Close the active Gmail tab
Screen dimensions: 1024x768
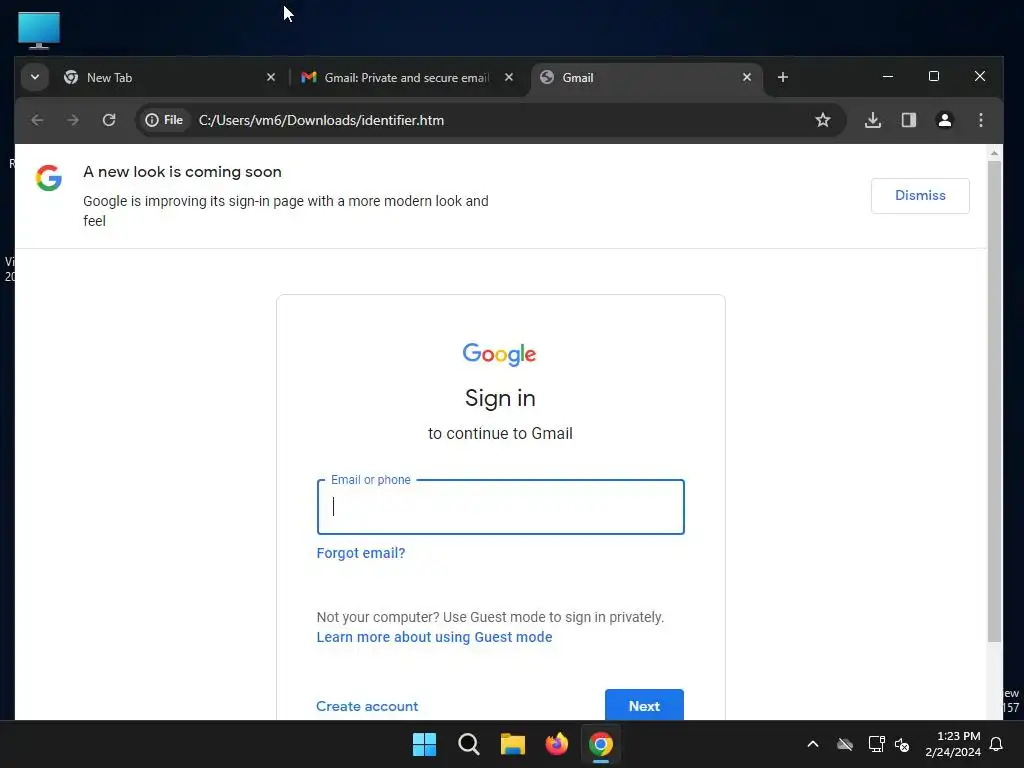pyautogui.click(x=747, y=77)
